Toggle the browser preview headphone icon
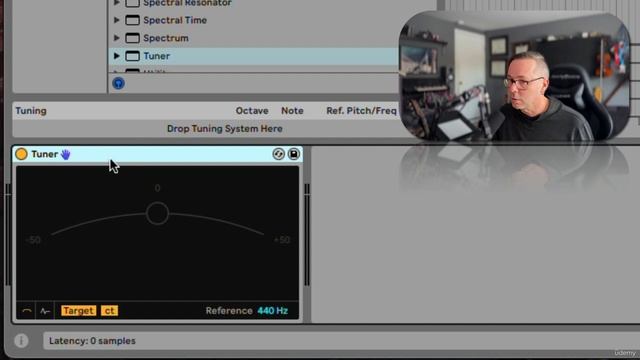Screen dimensions: 640x360 [118, 83]
